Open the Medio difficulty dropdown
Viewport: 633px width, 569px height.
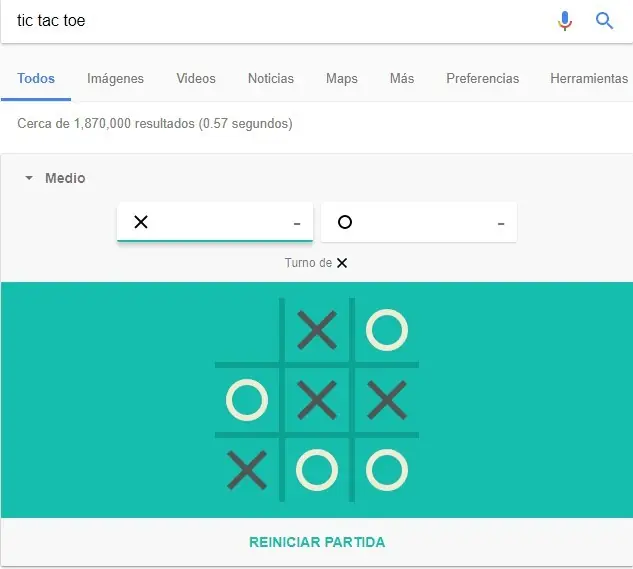click(x=56, y=178)
